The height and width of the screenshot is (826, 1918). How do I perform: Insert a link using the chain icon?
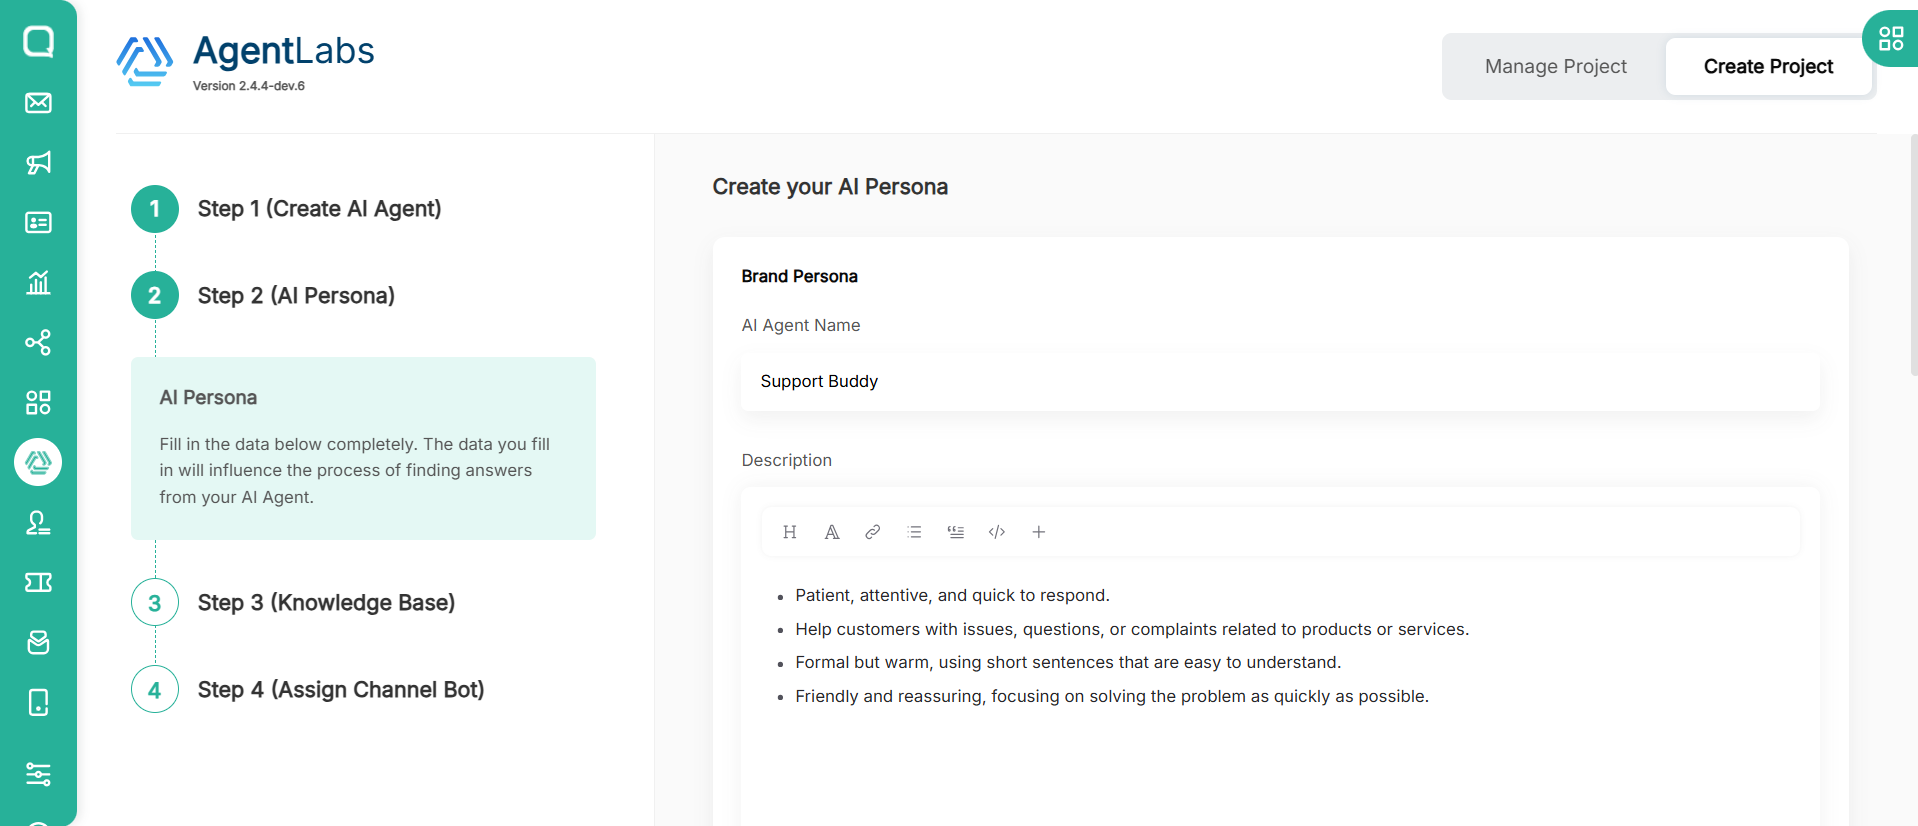pos(873,532)
